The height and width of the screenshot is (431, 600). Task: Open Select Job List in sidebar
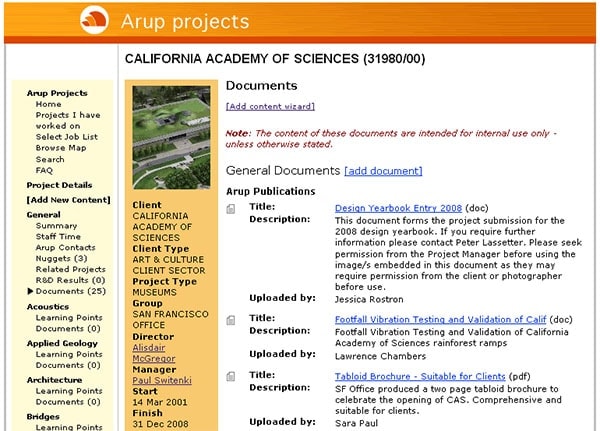pyautogui.click(x=66, y=137)
